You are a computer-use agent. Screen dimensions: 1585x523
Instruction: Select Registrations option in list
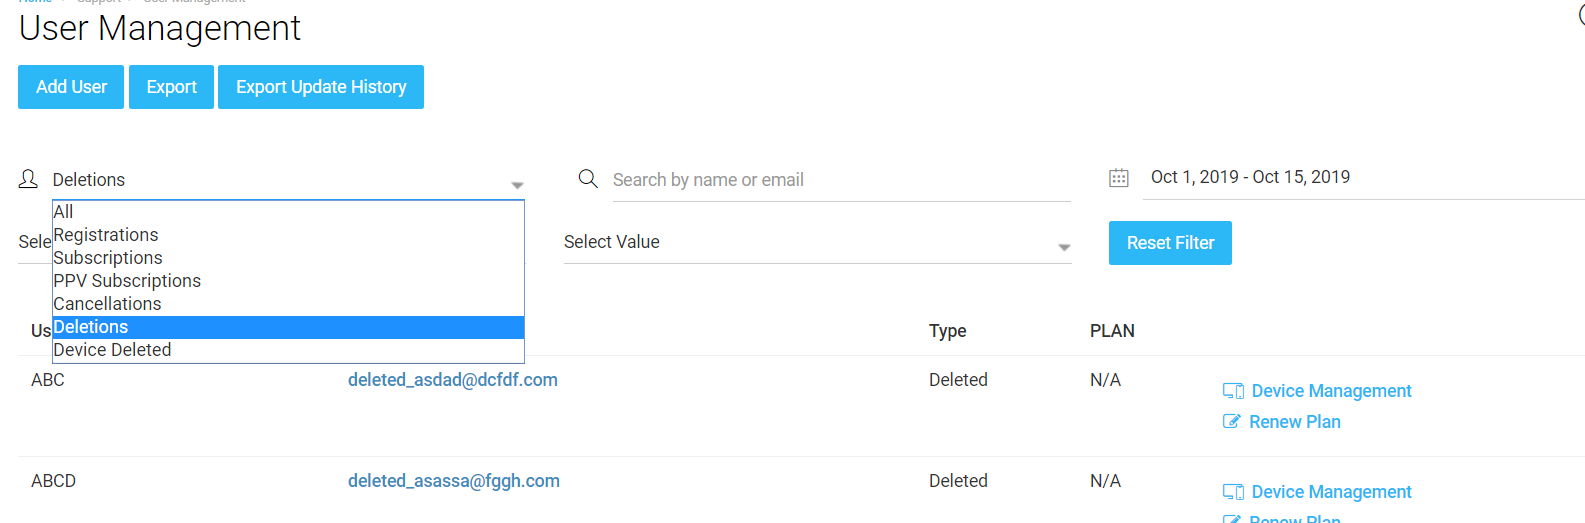[x=288, y=235]
